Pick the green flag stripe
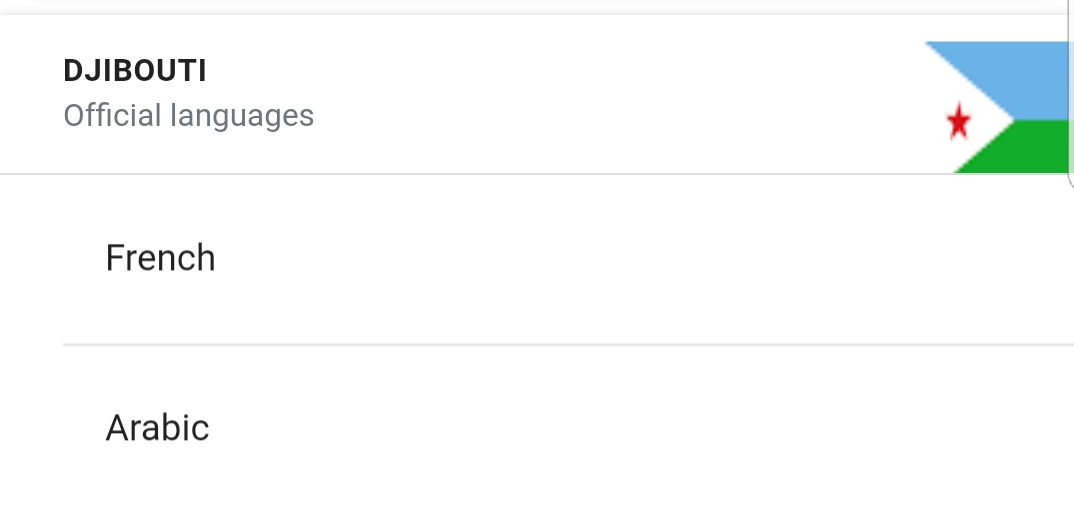Screen dimensions: 1074x509 [1027, 147]
